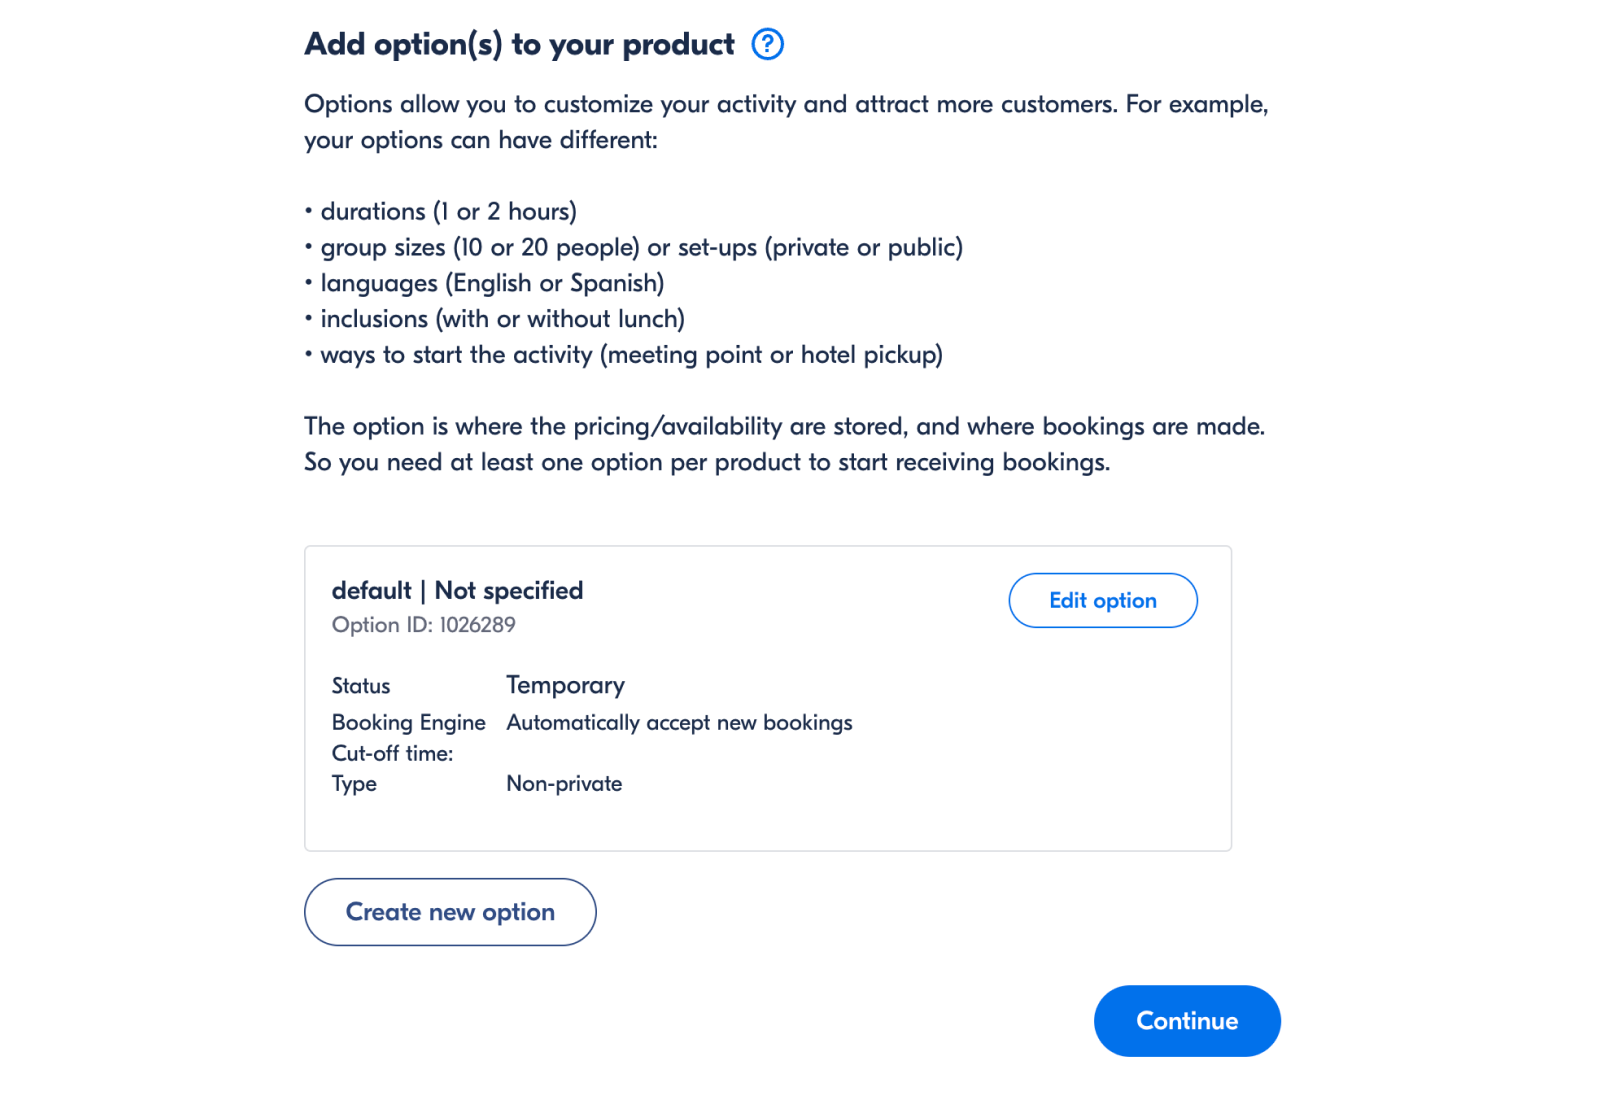The image size is (1600, 1100).
Task: Select the option titled default | Not specified
Action: [x=458, y=590]
